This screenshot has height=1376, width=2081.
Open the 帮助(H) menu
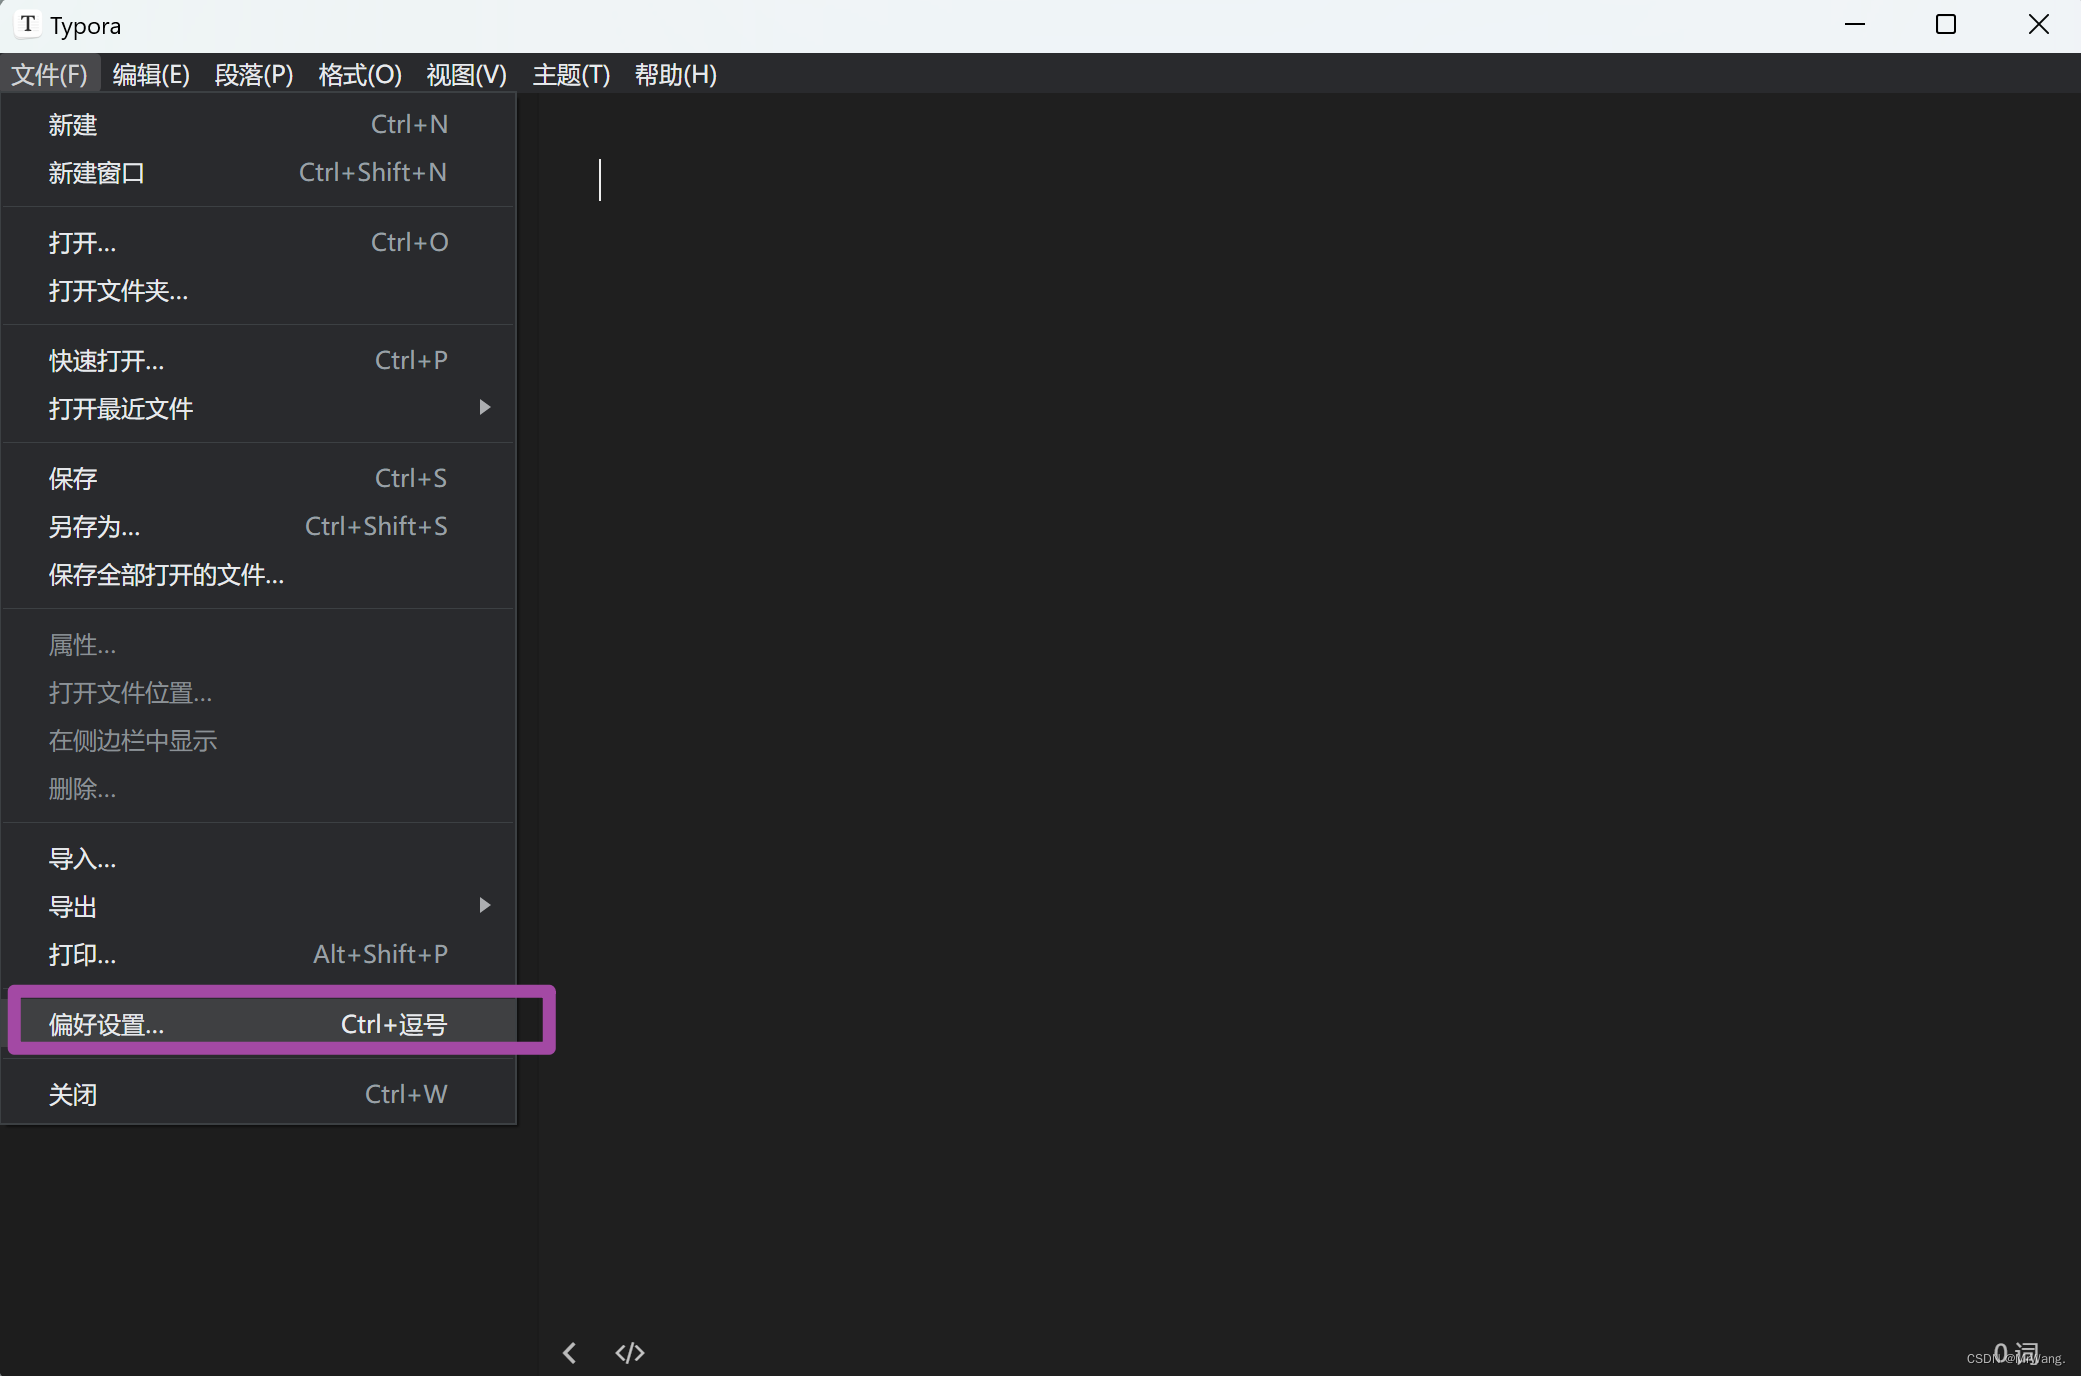(676, 75)
